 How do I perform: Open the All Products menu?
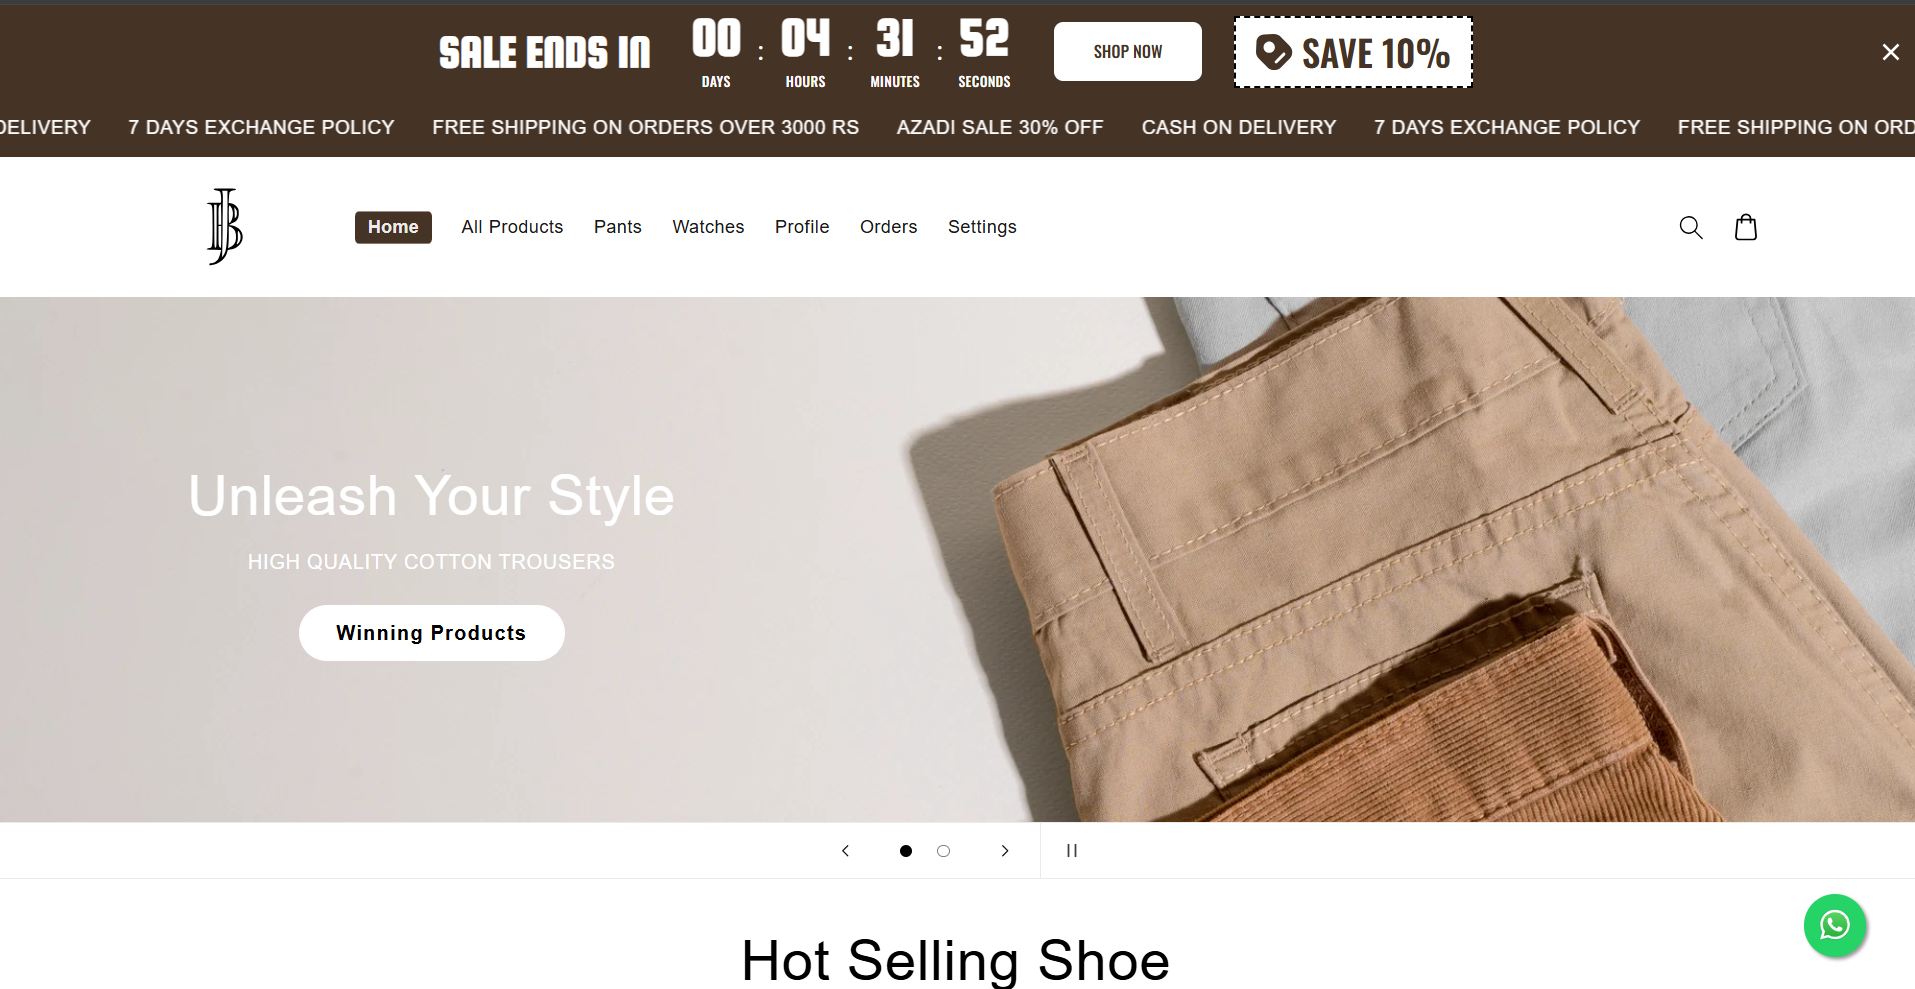tap(512, 227)
